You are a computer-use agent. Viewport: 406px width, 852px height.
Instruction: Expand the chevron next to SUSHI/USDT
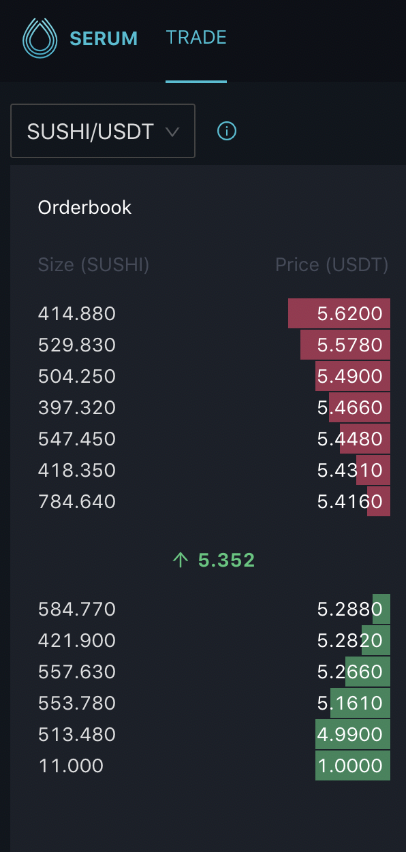172,131
